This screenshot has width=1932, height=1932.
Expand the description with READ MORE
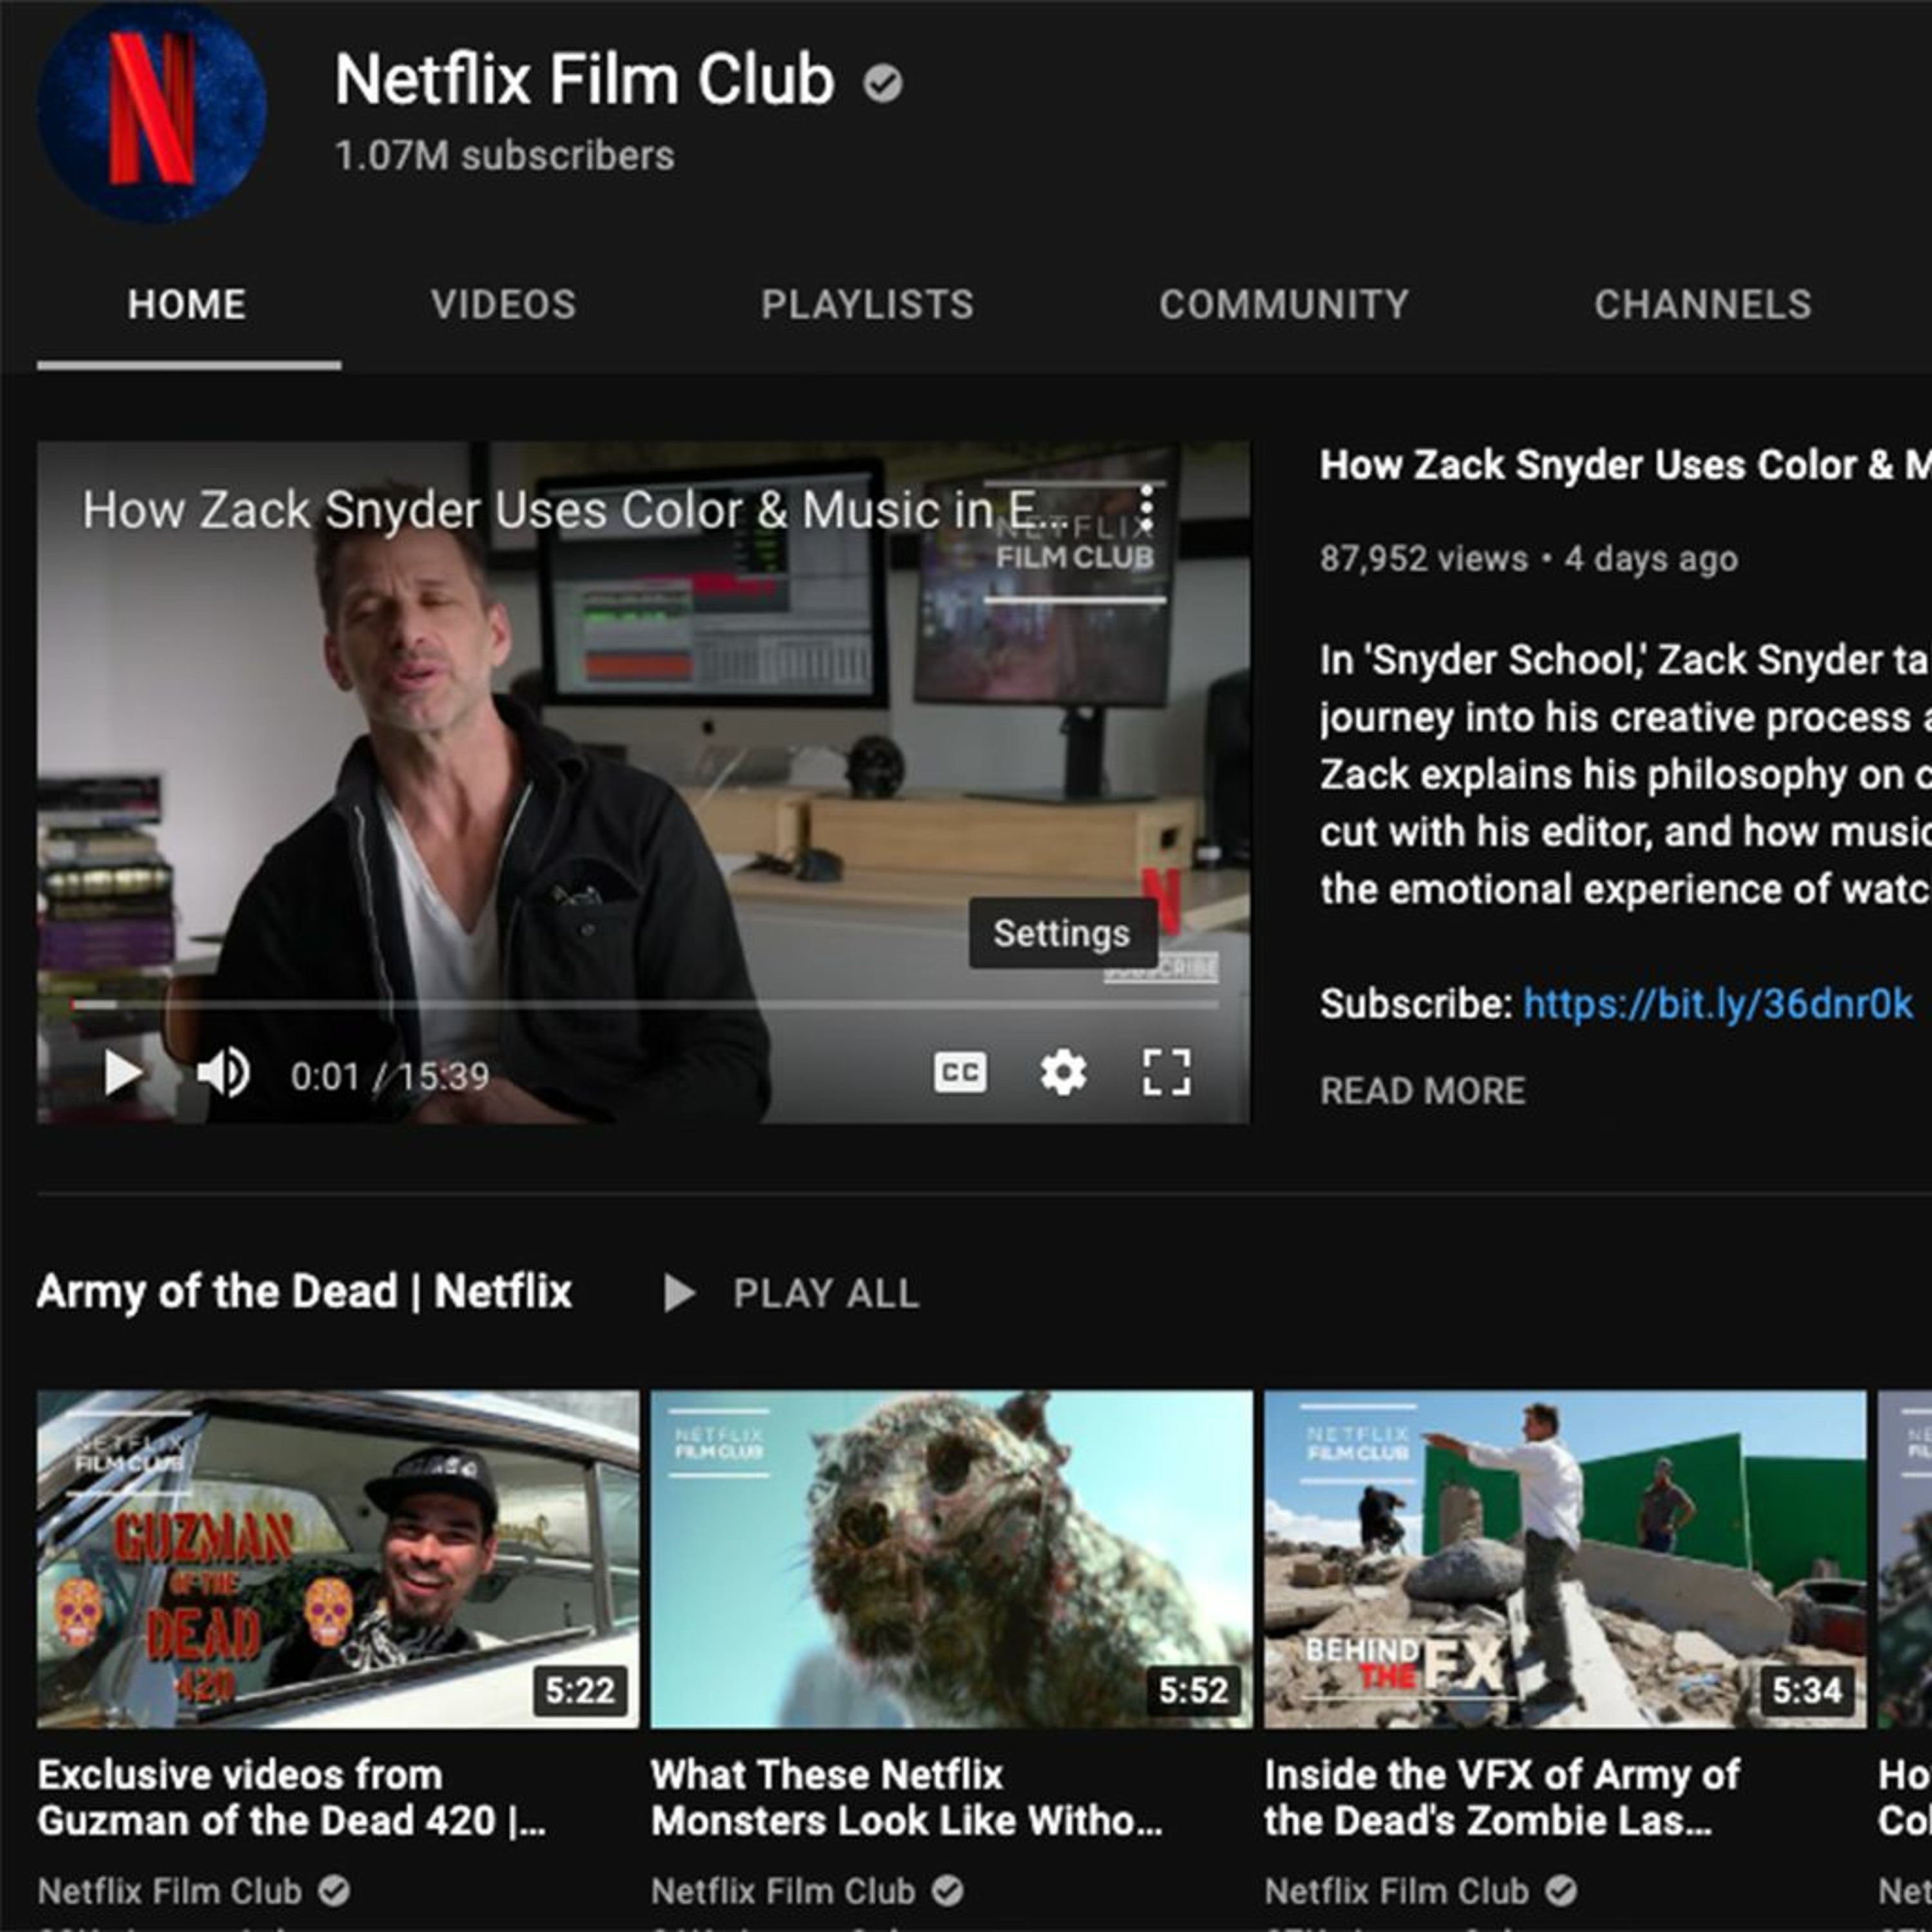coord(1422,1090)
